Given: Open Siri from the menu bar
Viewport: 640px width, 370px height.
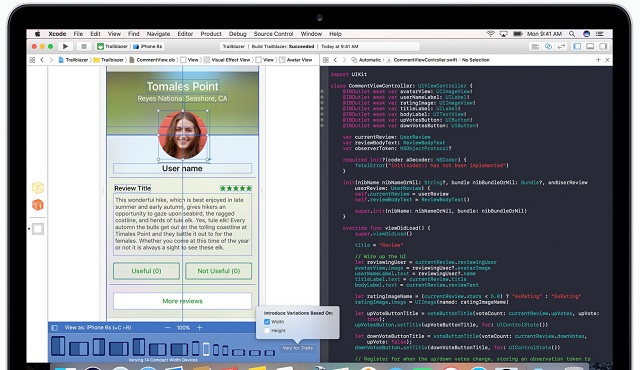Looking at the screenshot, I should (587, 34).
